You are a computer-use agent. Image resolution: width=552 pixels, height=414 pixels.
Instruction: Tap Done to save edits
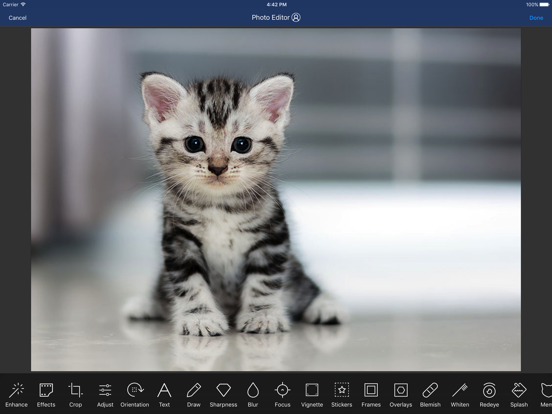pyautogui.click(x=536, y=18)
